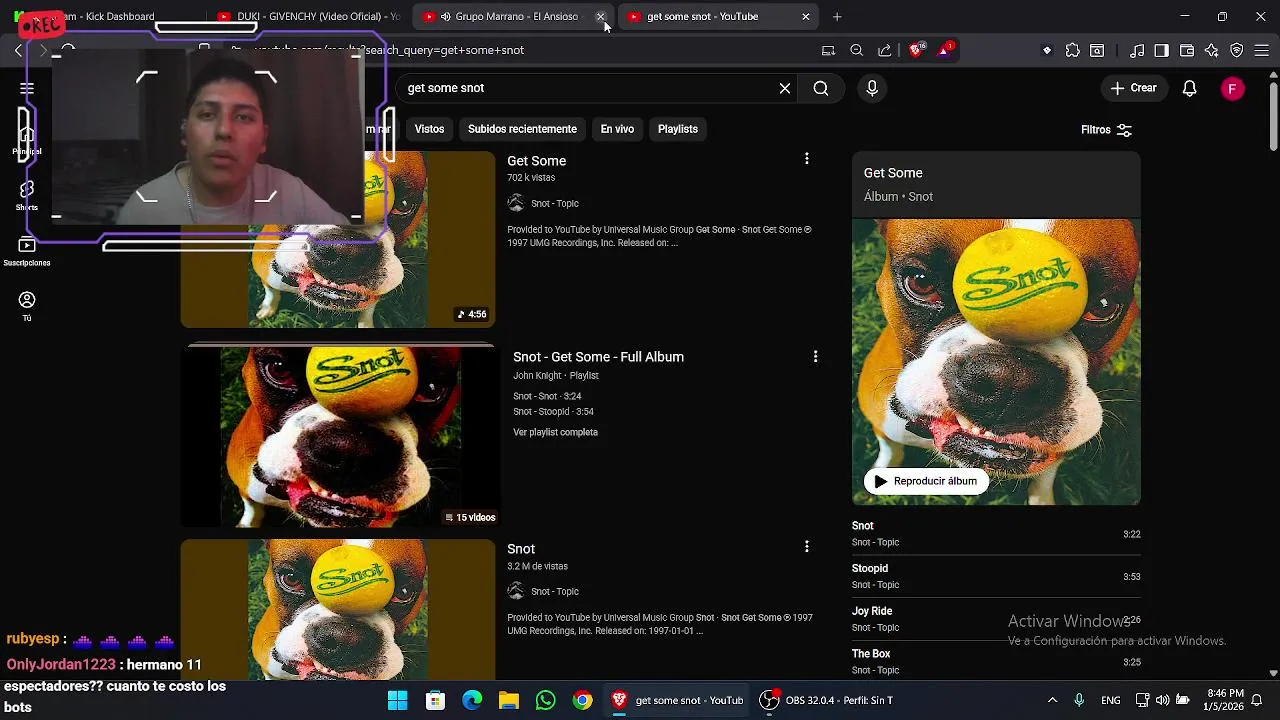
Task: Open Brave Rewards icon
Action: (945, 50)
